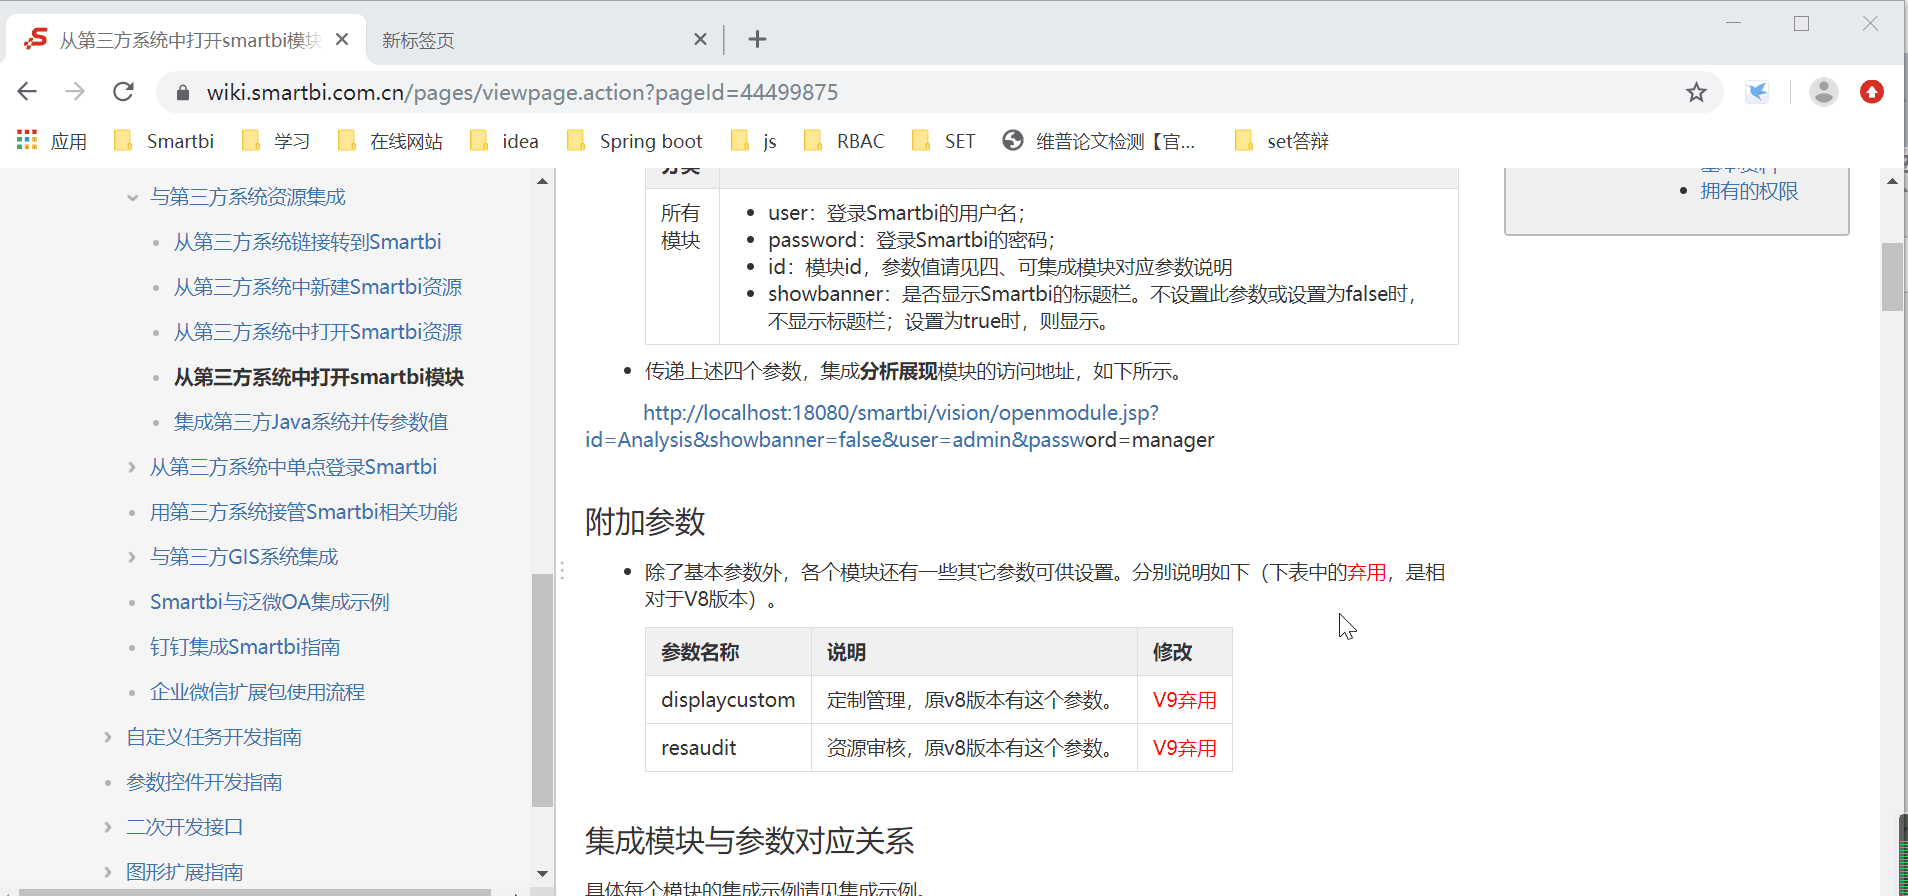Click the sidebar horizontal scrollbar
1908x896 pixels.
255,891
